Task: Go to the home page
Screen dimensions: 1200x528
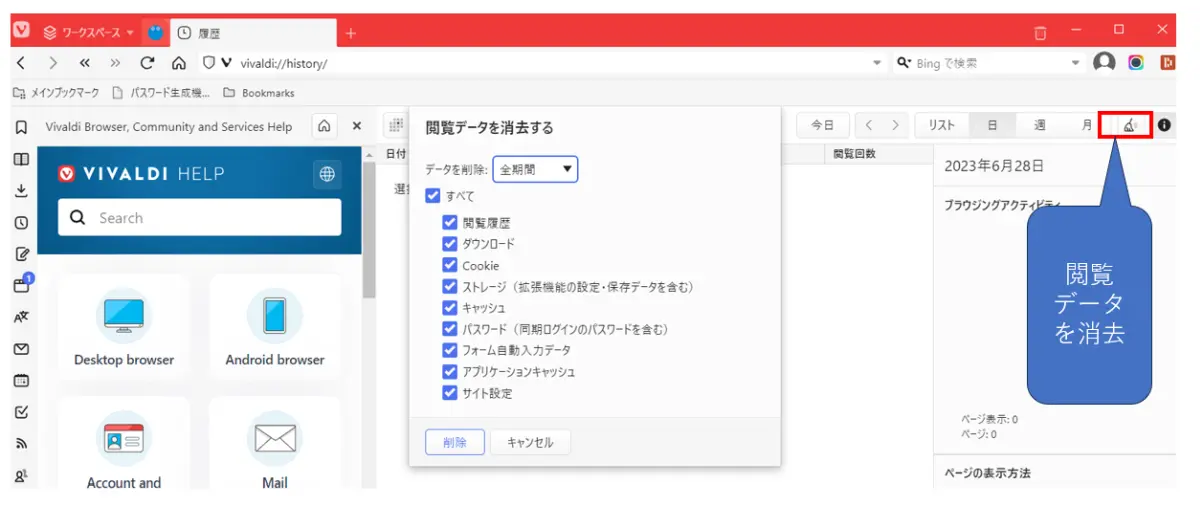Action: point(178,63)
